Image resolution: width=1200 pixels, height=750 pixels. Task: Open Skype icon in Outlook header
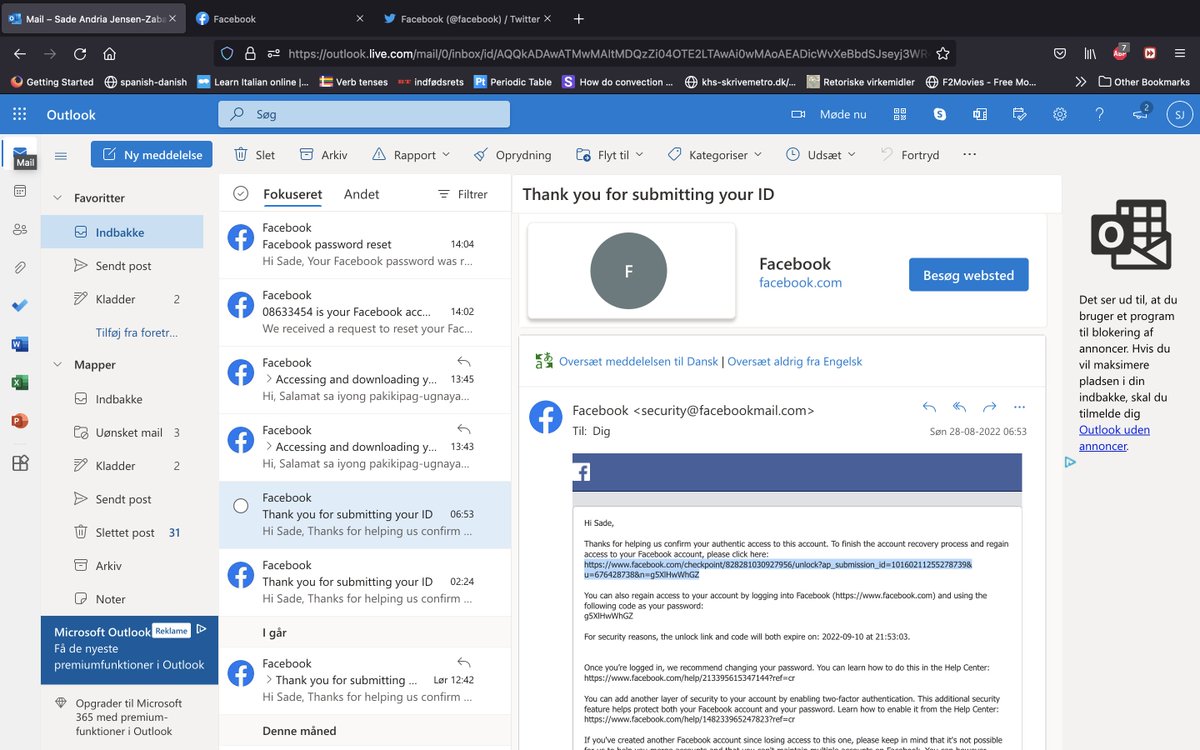click(x=940, y=114)
